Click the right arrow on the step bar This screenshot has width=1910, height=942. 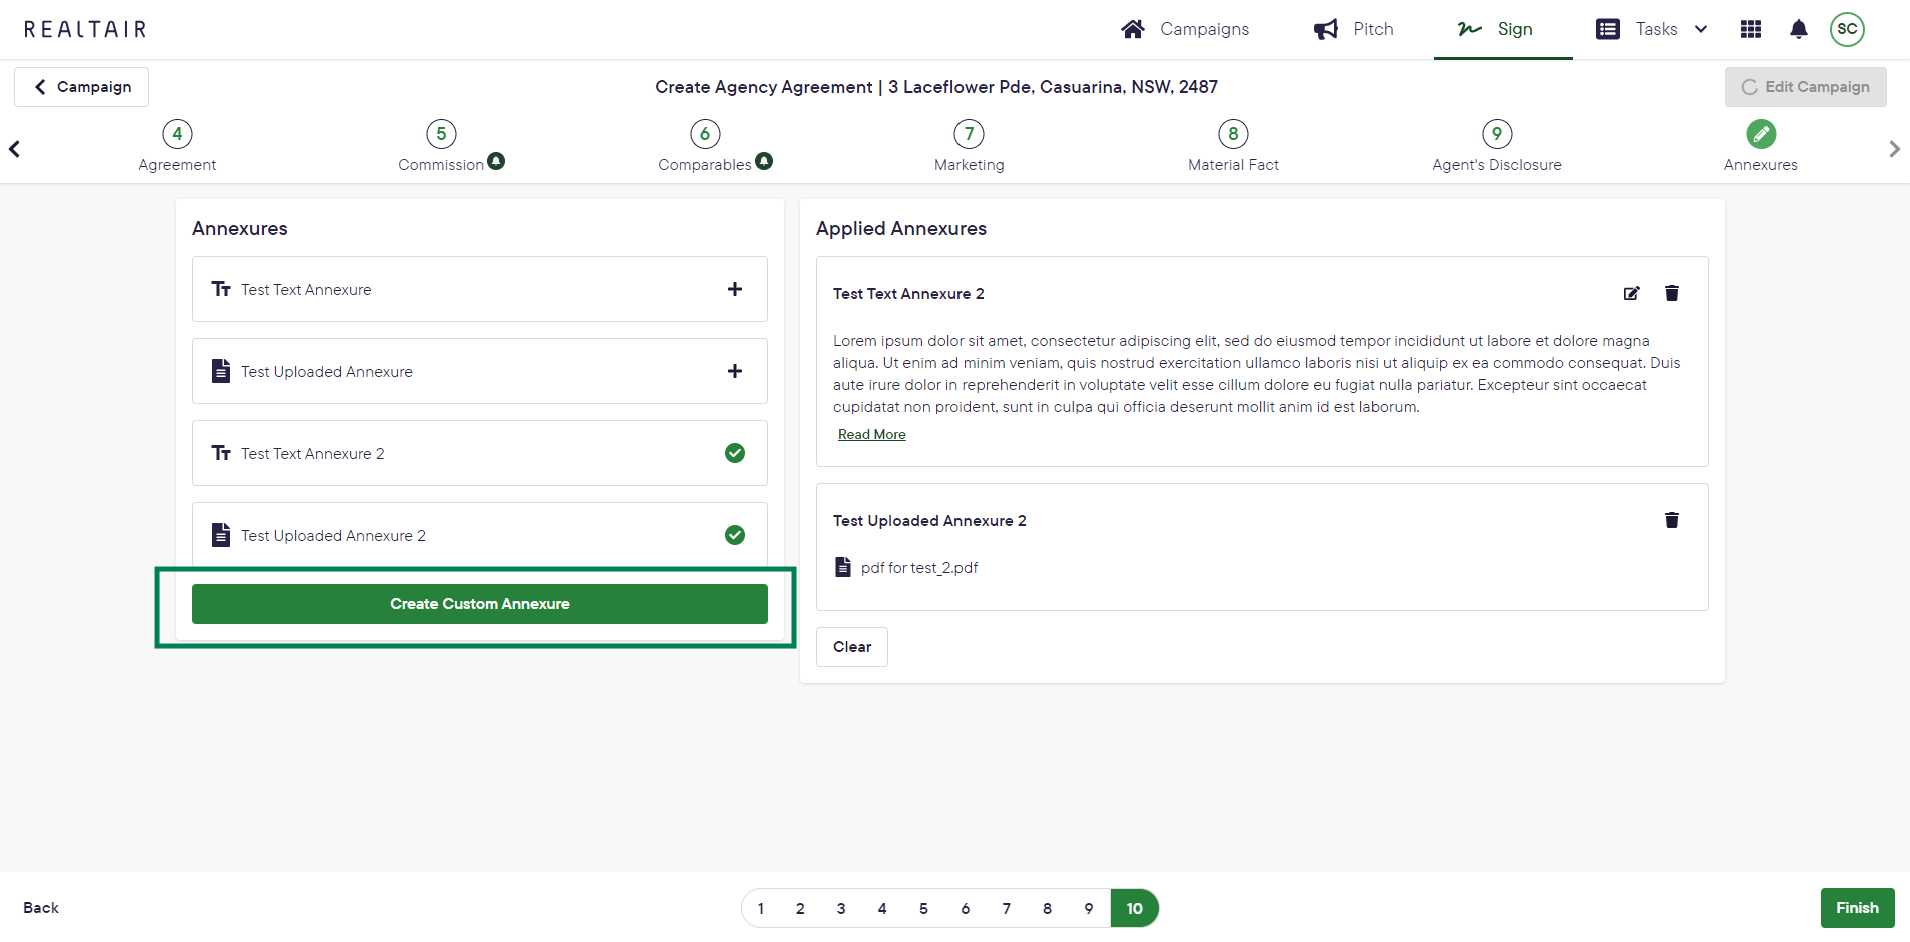[1893, 148]
